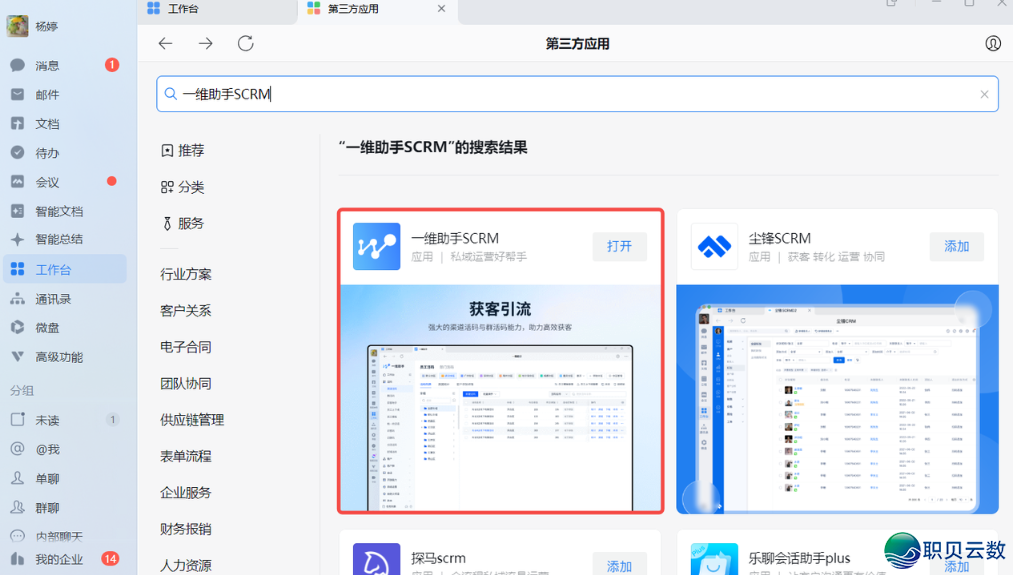1013x575 pixels.
Task: Click the 内部聊天 group item
Action: click(59, 536)
